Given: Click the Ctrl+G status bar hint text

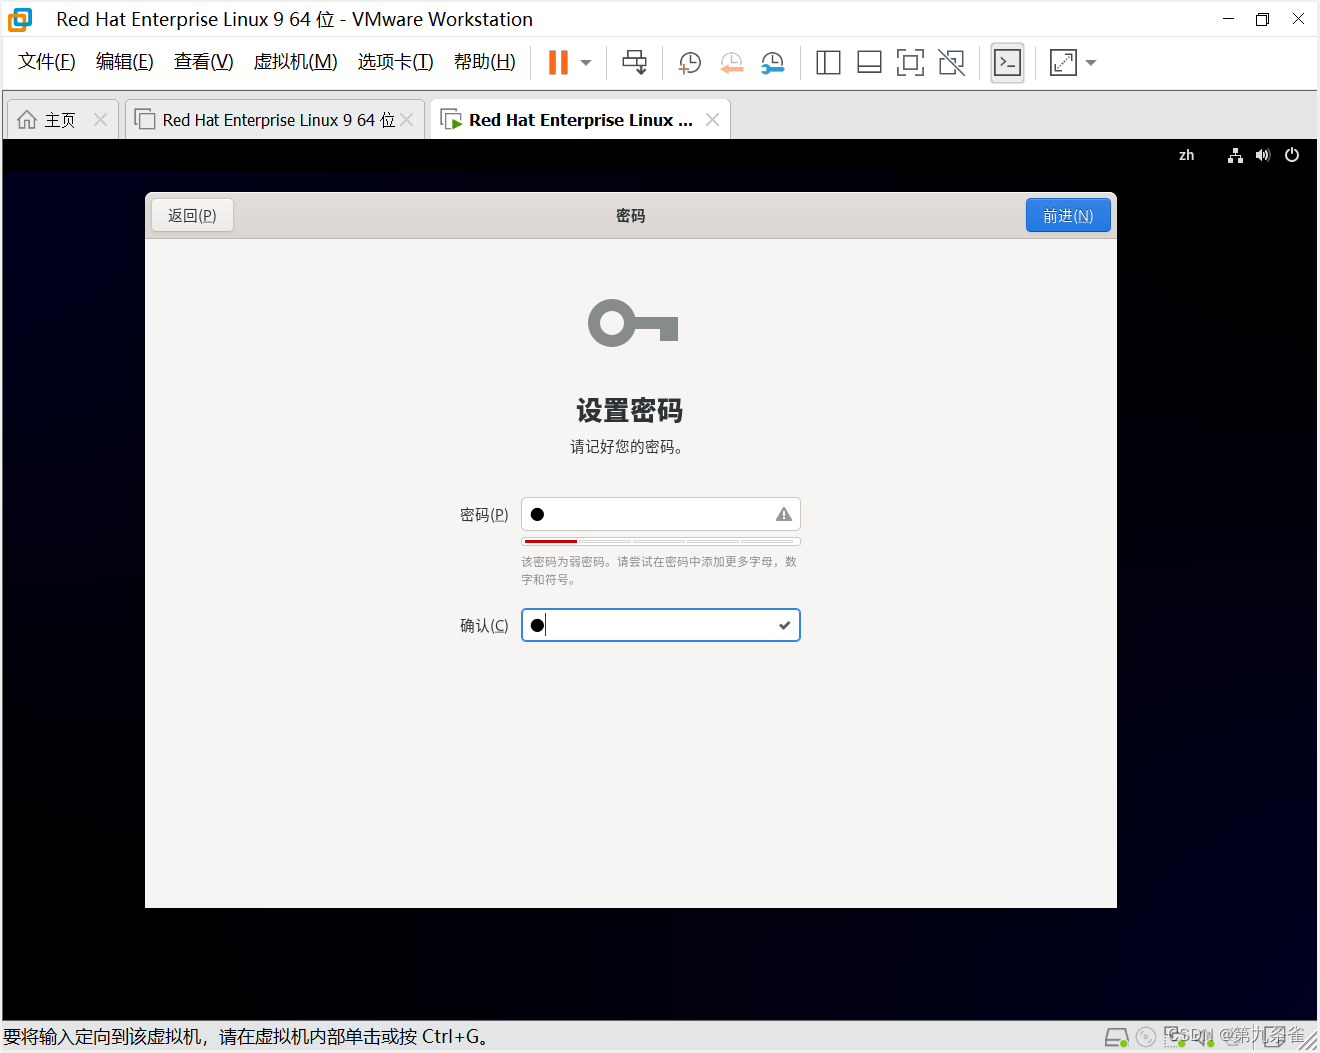Looking at the screenshot, I should click(247, 1036).
